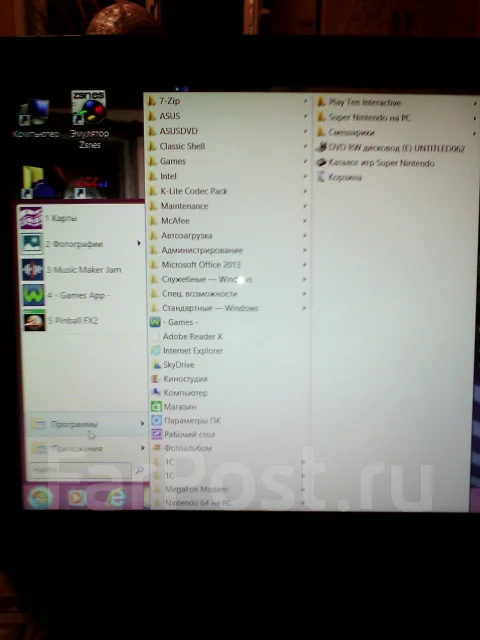
Task: Open Nintendo 64 на PC folder
Action: pos(229,503)
